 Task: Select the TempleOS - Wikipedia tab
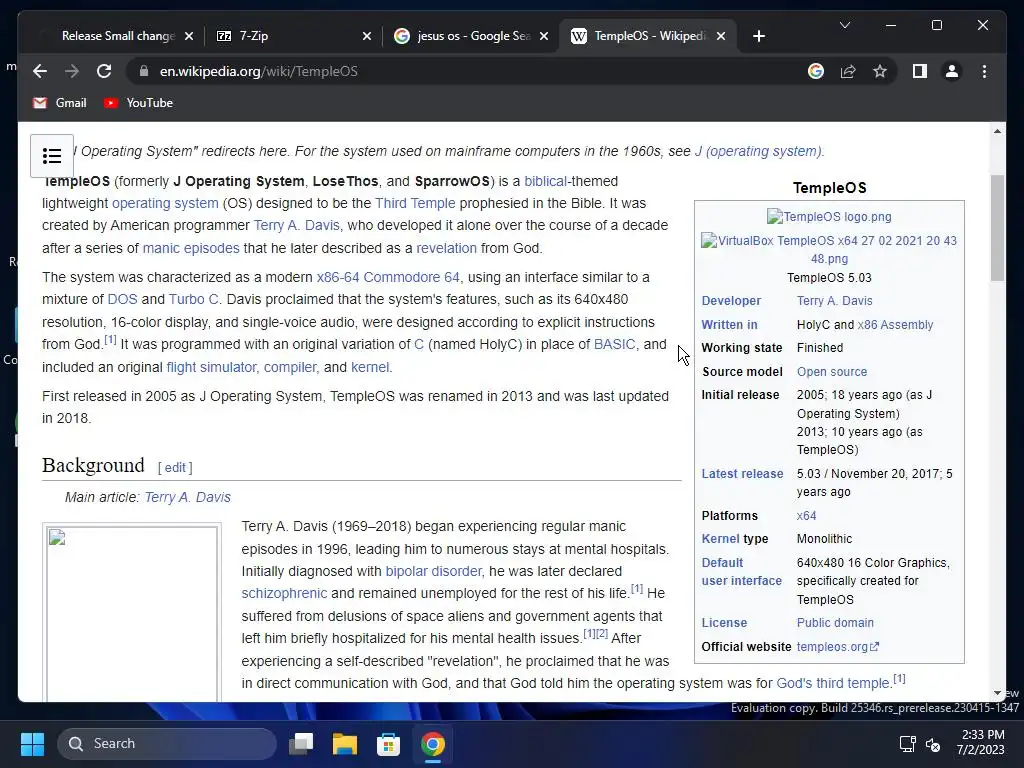[x=648, y=36]
